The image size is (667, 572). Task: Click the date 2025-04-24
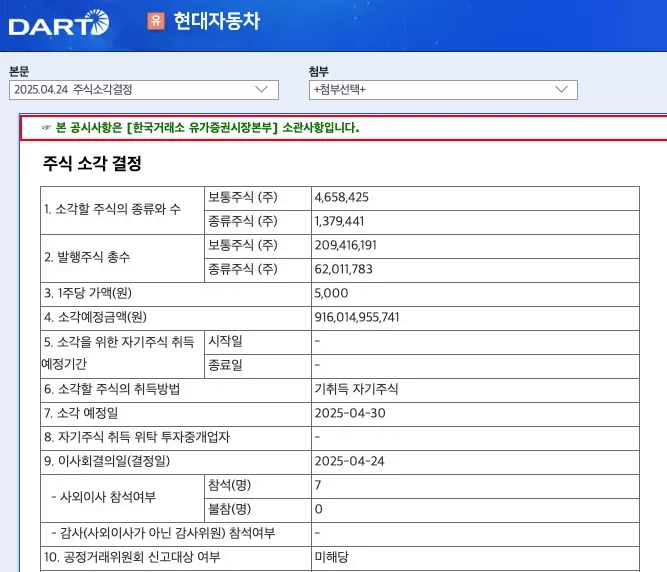350,461
